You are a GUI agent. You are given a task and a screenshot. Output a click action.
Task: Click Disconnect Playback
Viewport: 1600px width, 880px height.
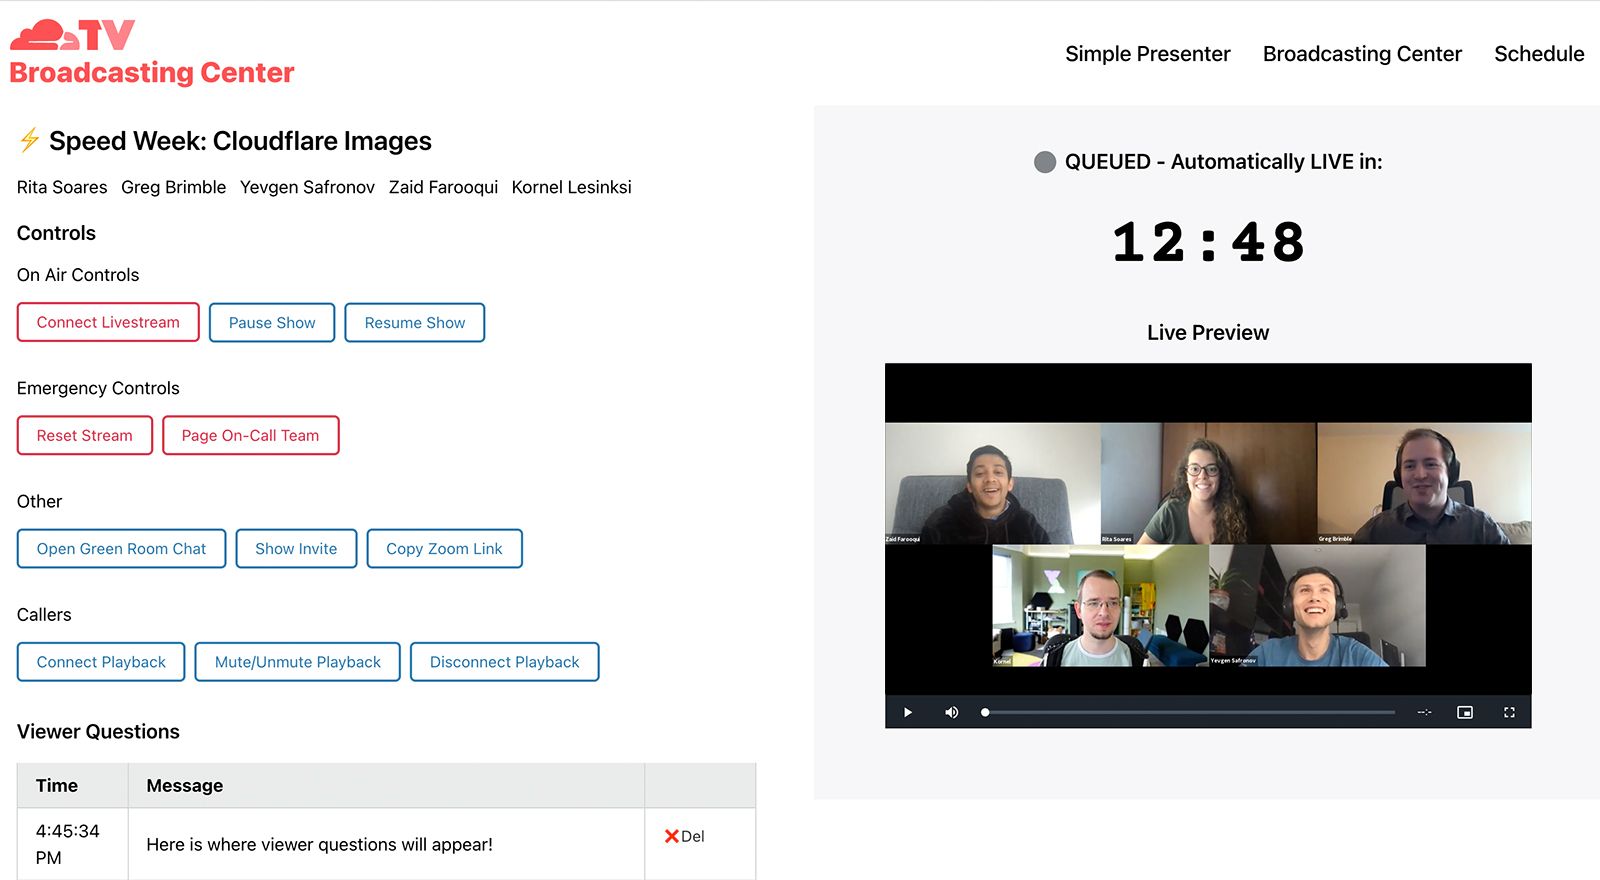pos(505,662)
